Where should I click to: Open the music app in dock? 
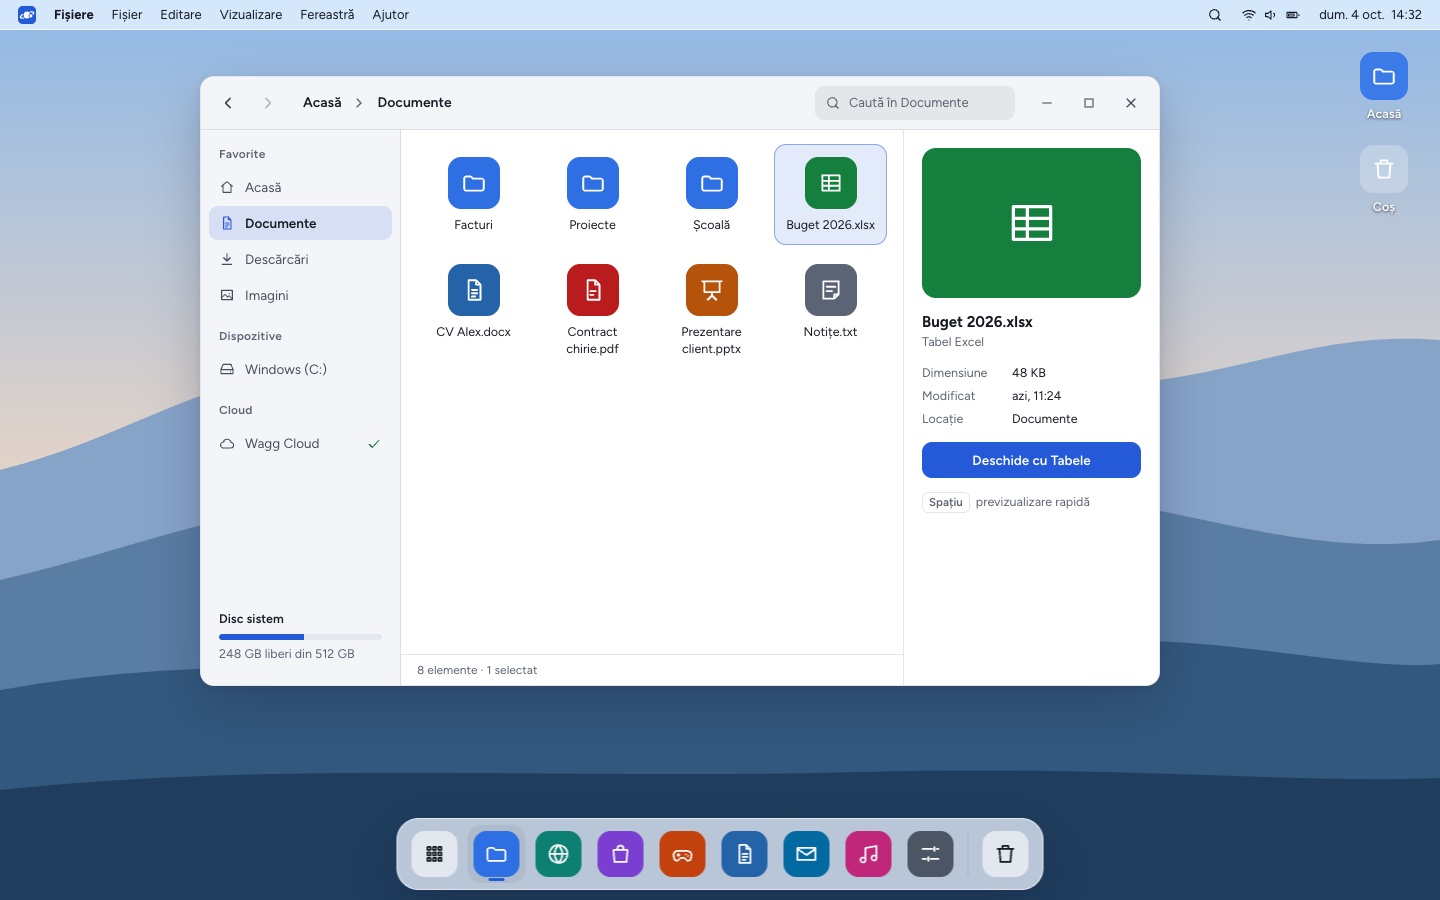pos(868,854)
